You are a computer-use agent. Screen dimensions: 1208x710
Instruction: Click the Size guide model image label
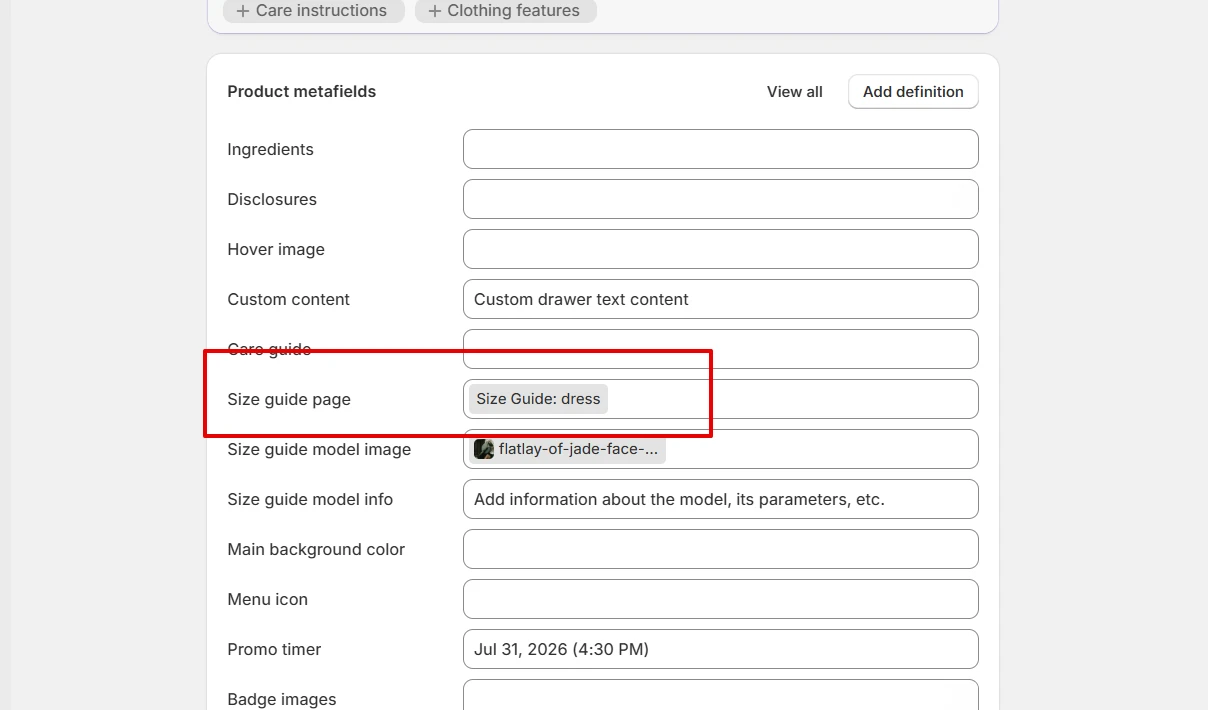(319, 449)
